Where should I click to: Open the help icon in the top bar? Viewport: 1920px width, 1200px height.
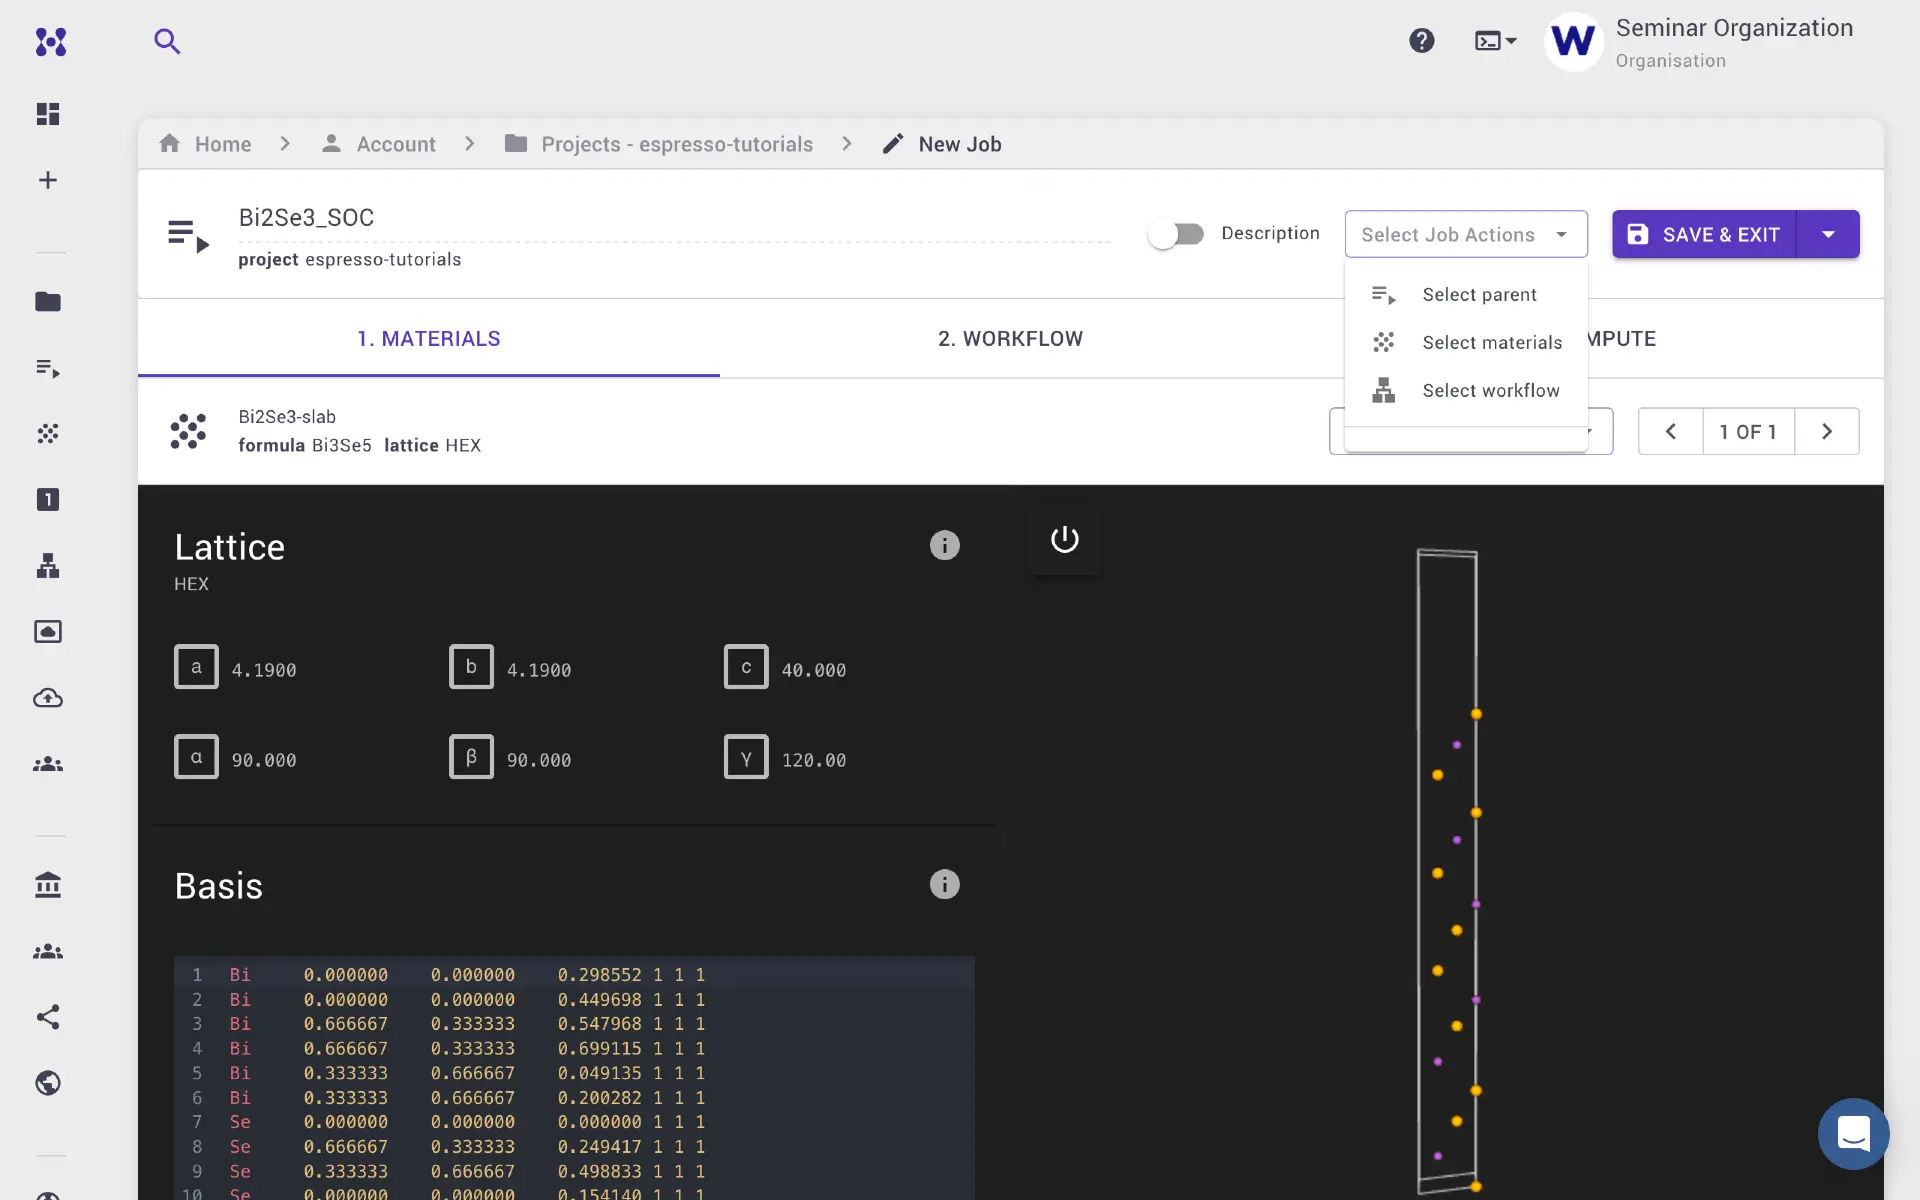(x=1422, y=40)
